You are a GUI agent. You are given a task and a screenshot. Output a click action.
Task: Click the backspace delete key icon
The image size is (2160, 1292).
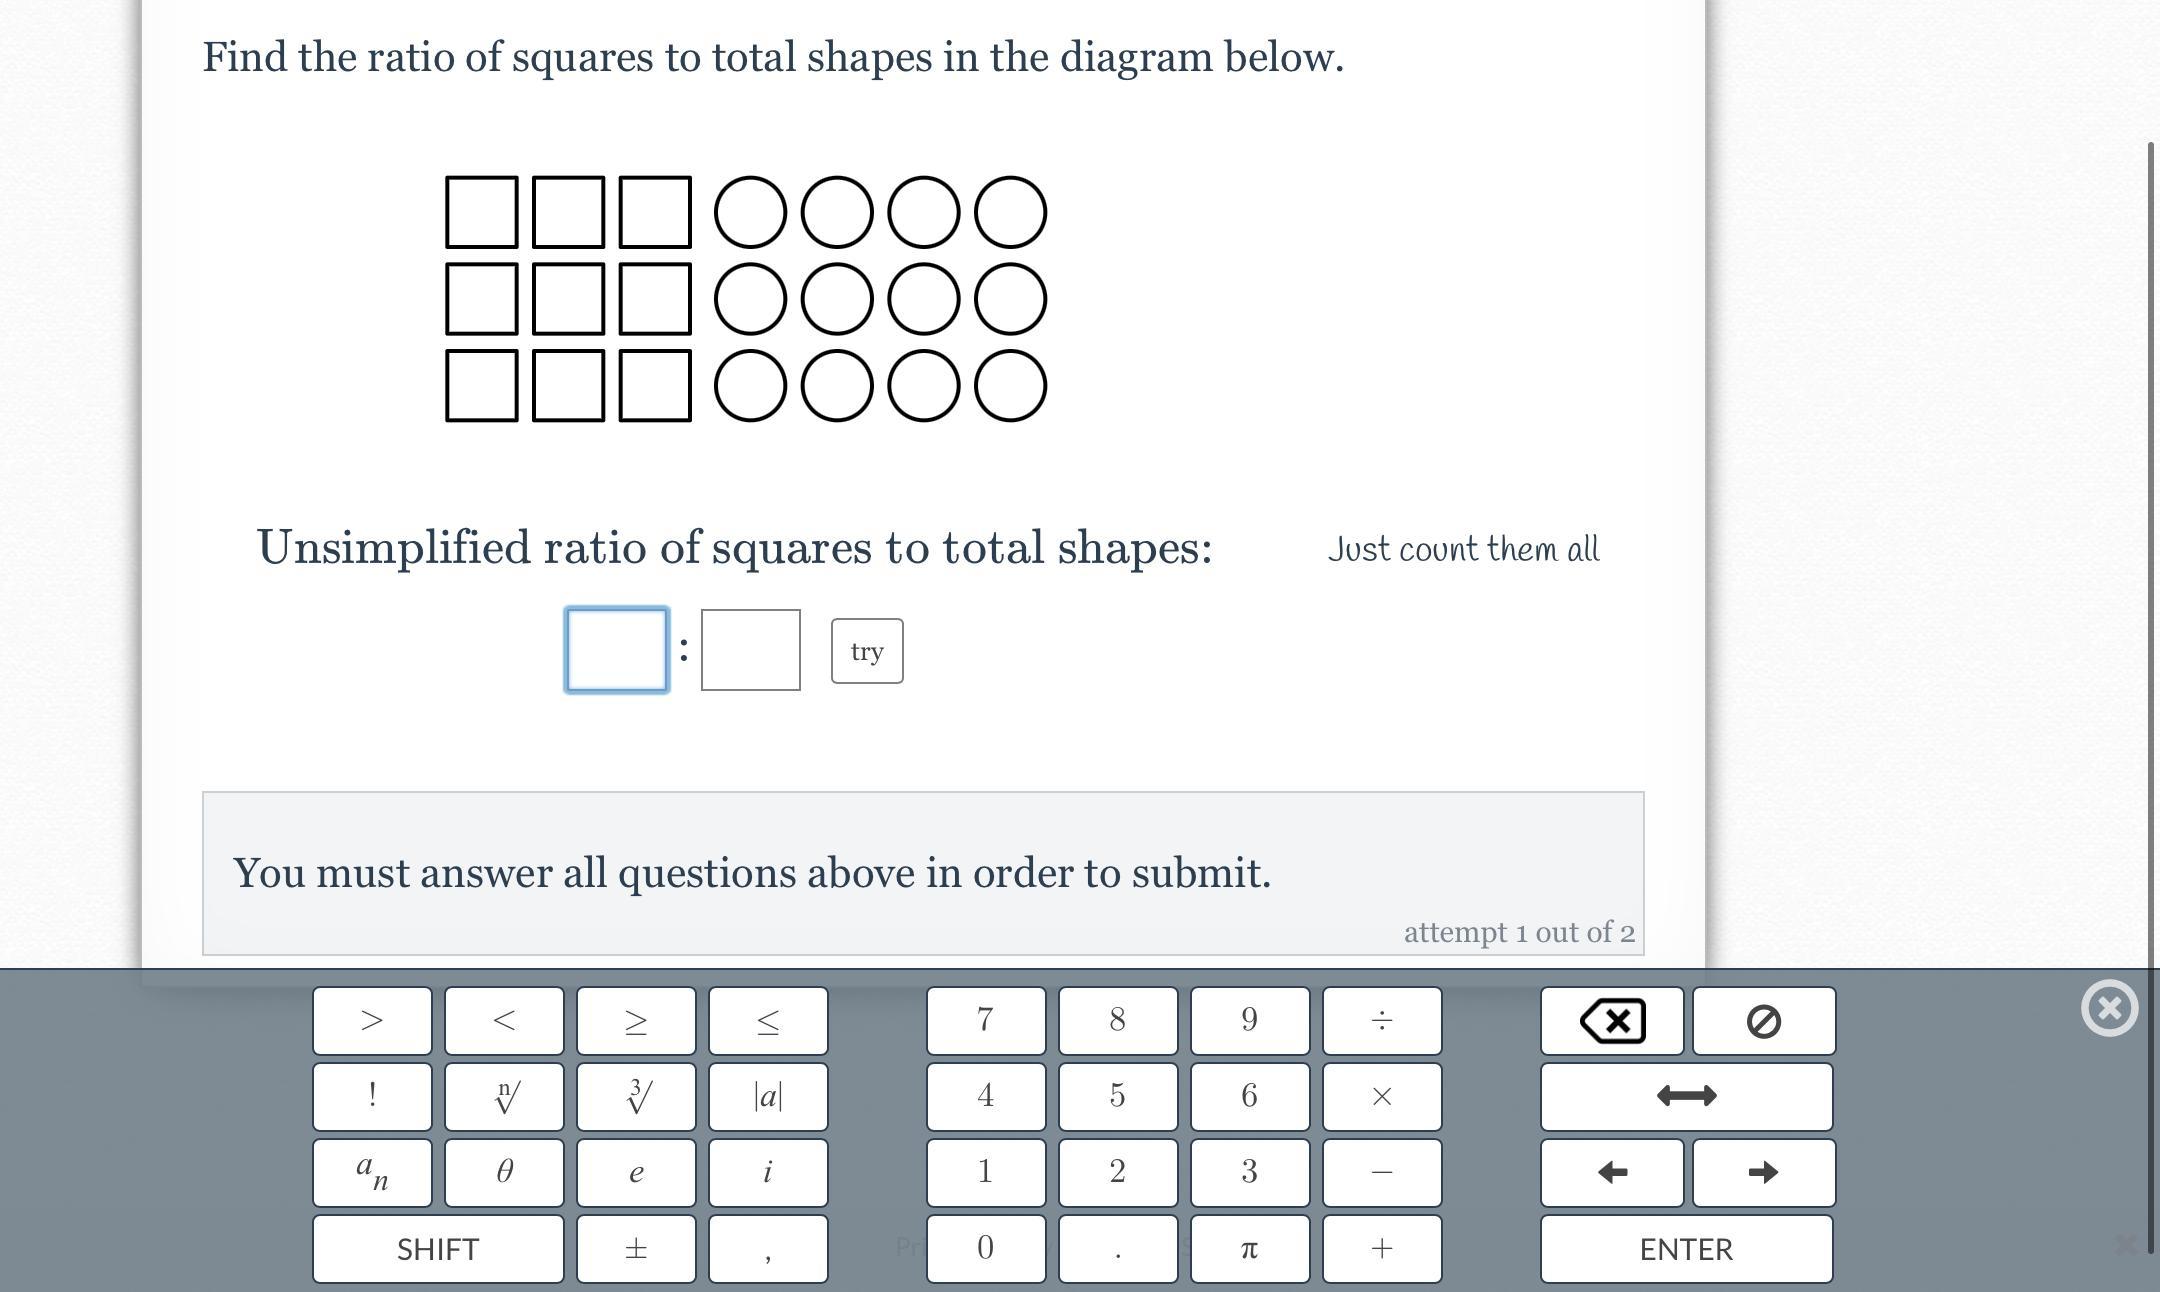[1612, 1021]
